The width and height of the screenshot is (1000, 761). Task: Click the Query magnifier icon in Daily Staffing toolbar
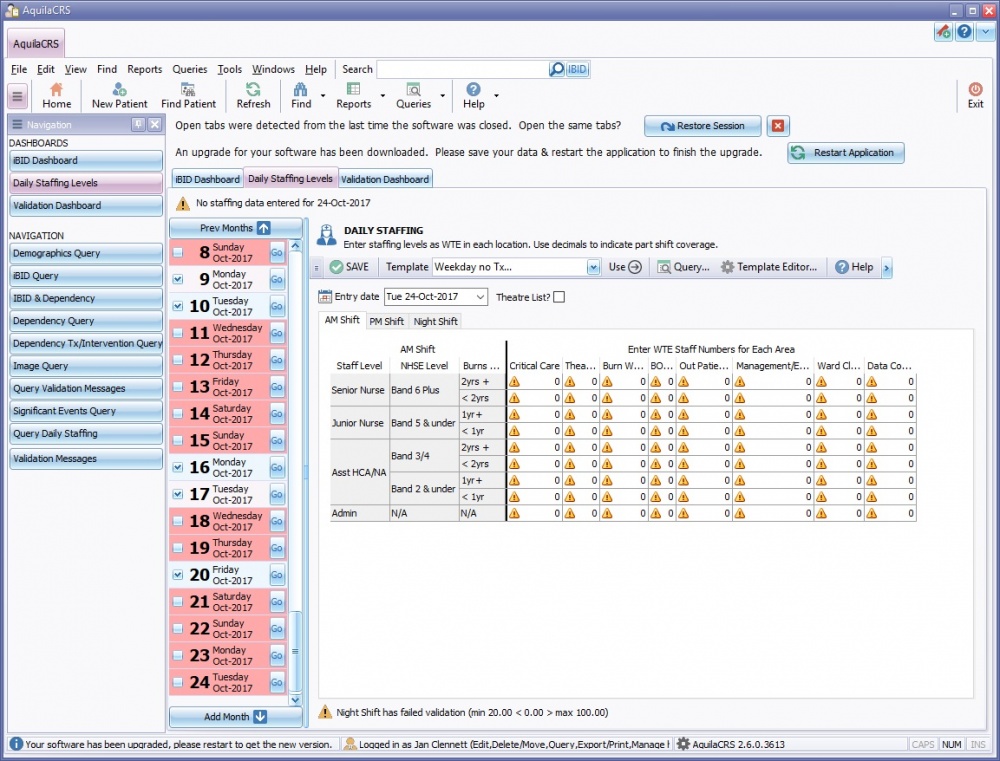(664, 267)
